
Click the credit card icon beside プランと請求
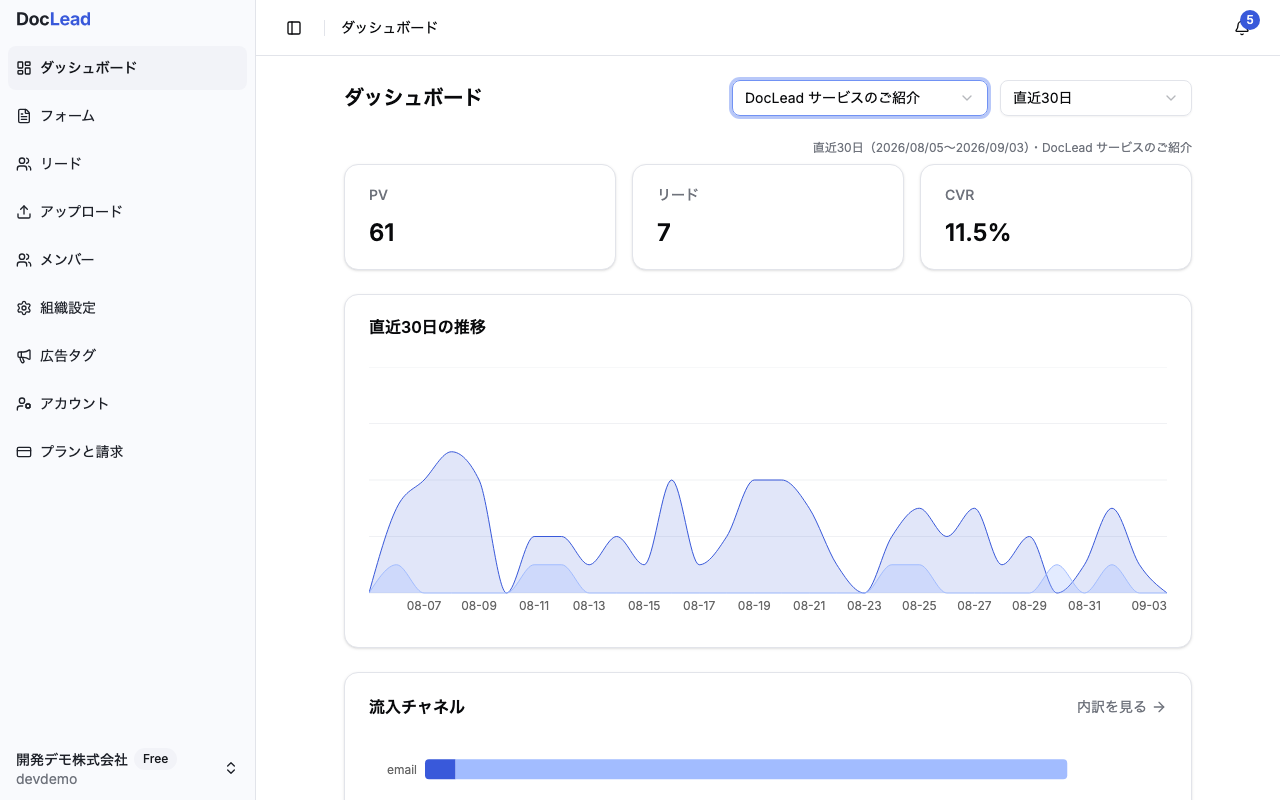point(24,452)
